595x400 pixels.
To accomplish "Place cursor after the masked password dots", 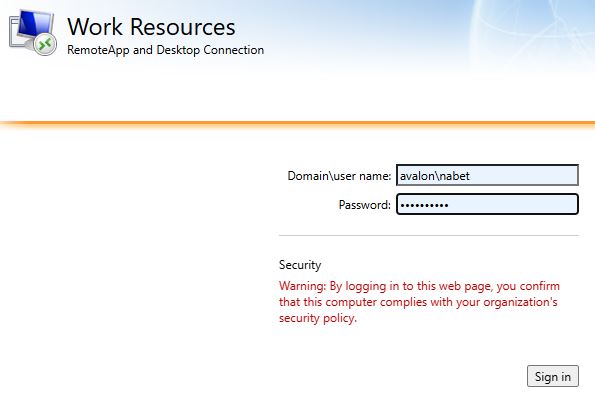I will tap(450, 205).
